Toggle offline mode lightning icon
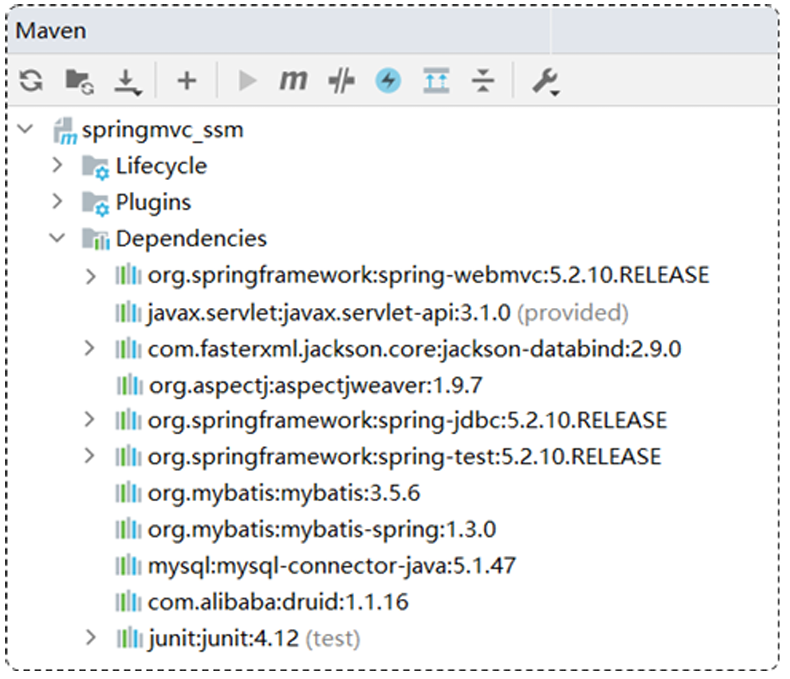The image size is (790, 679). [388, 81]
